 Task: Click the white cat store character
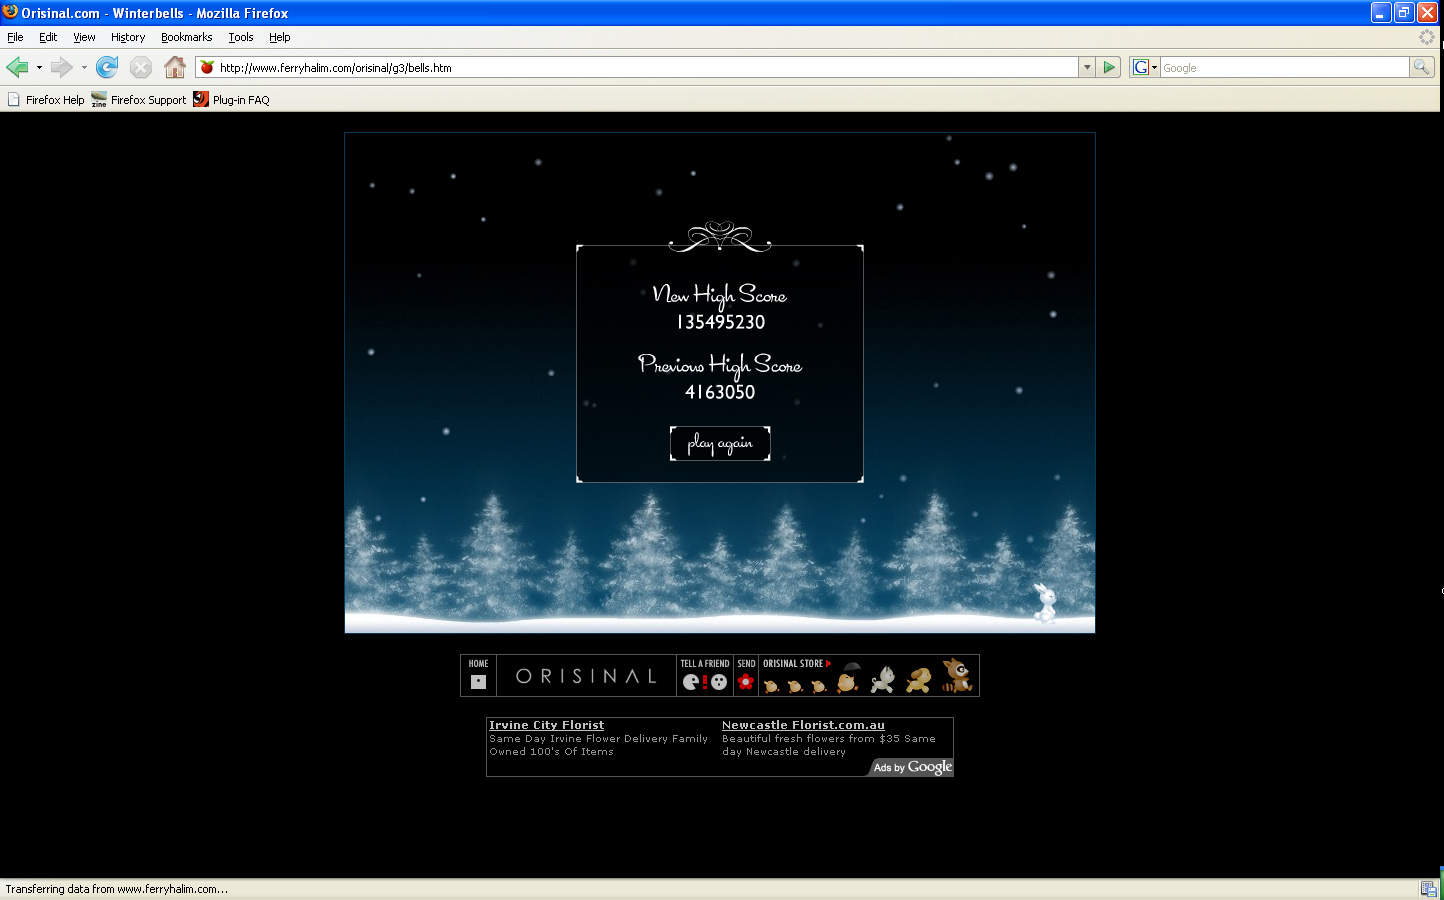coord(883,680)
